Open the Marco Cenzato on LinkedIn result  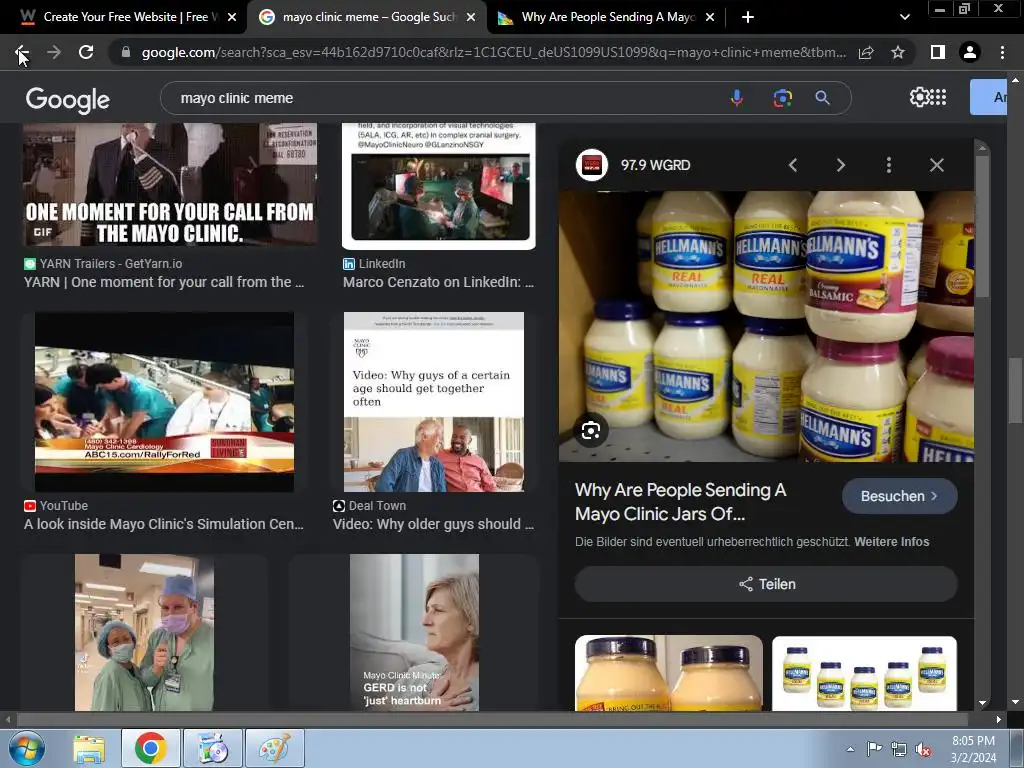pyautogui.click(x=438, y=282)
